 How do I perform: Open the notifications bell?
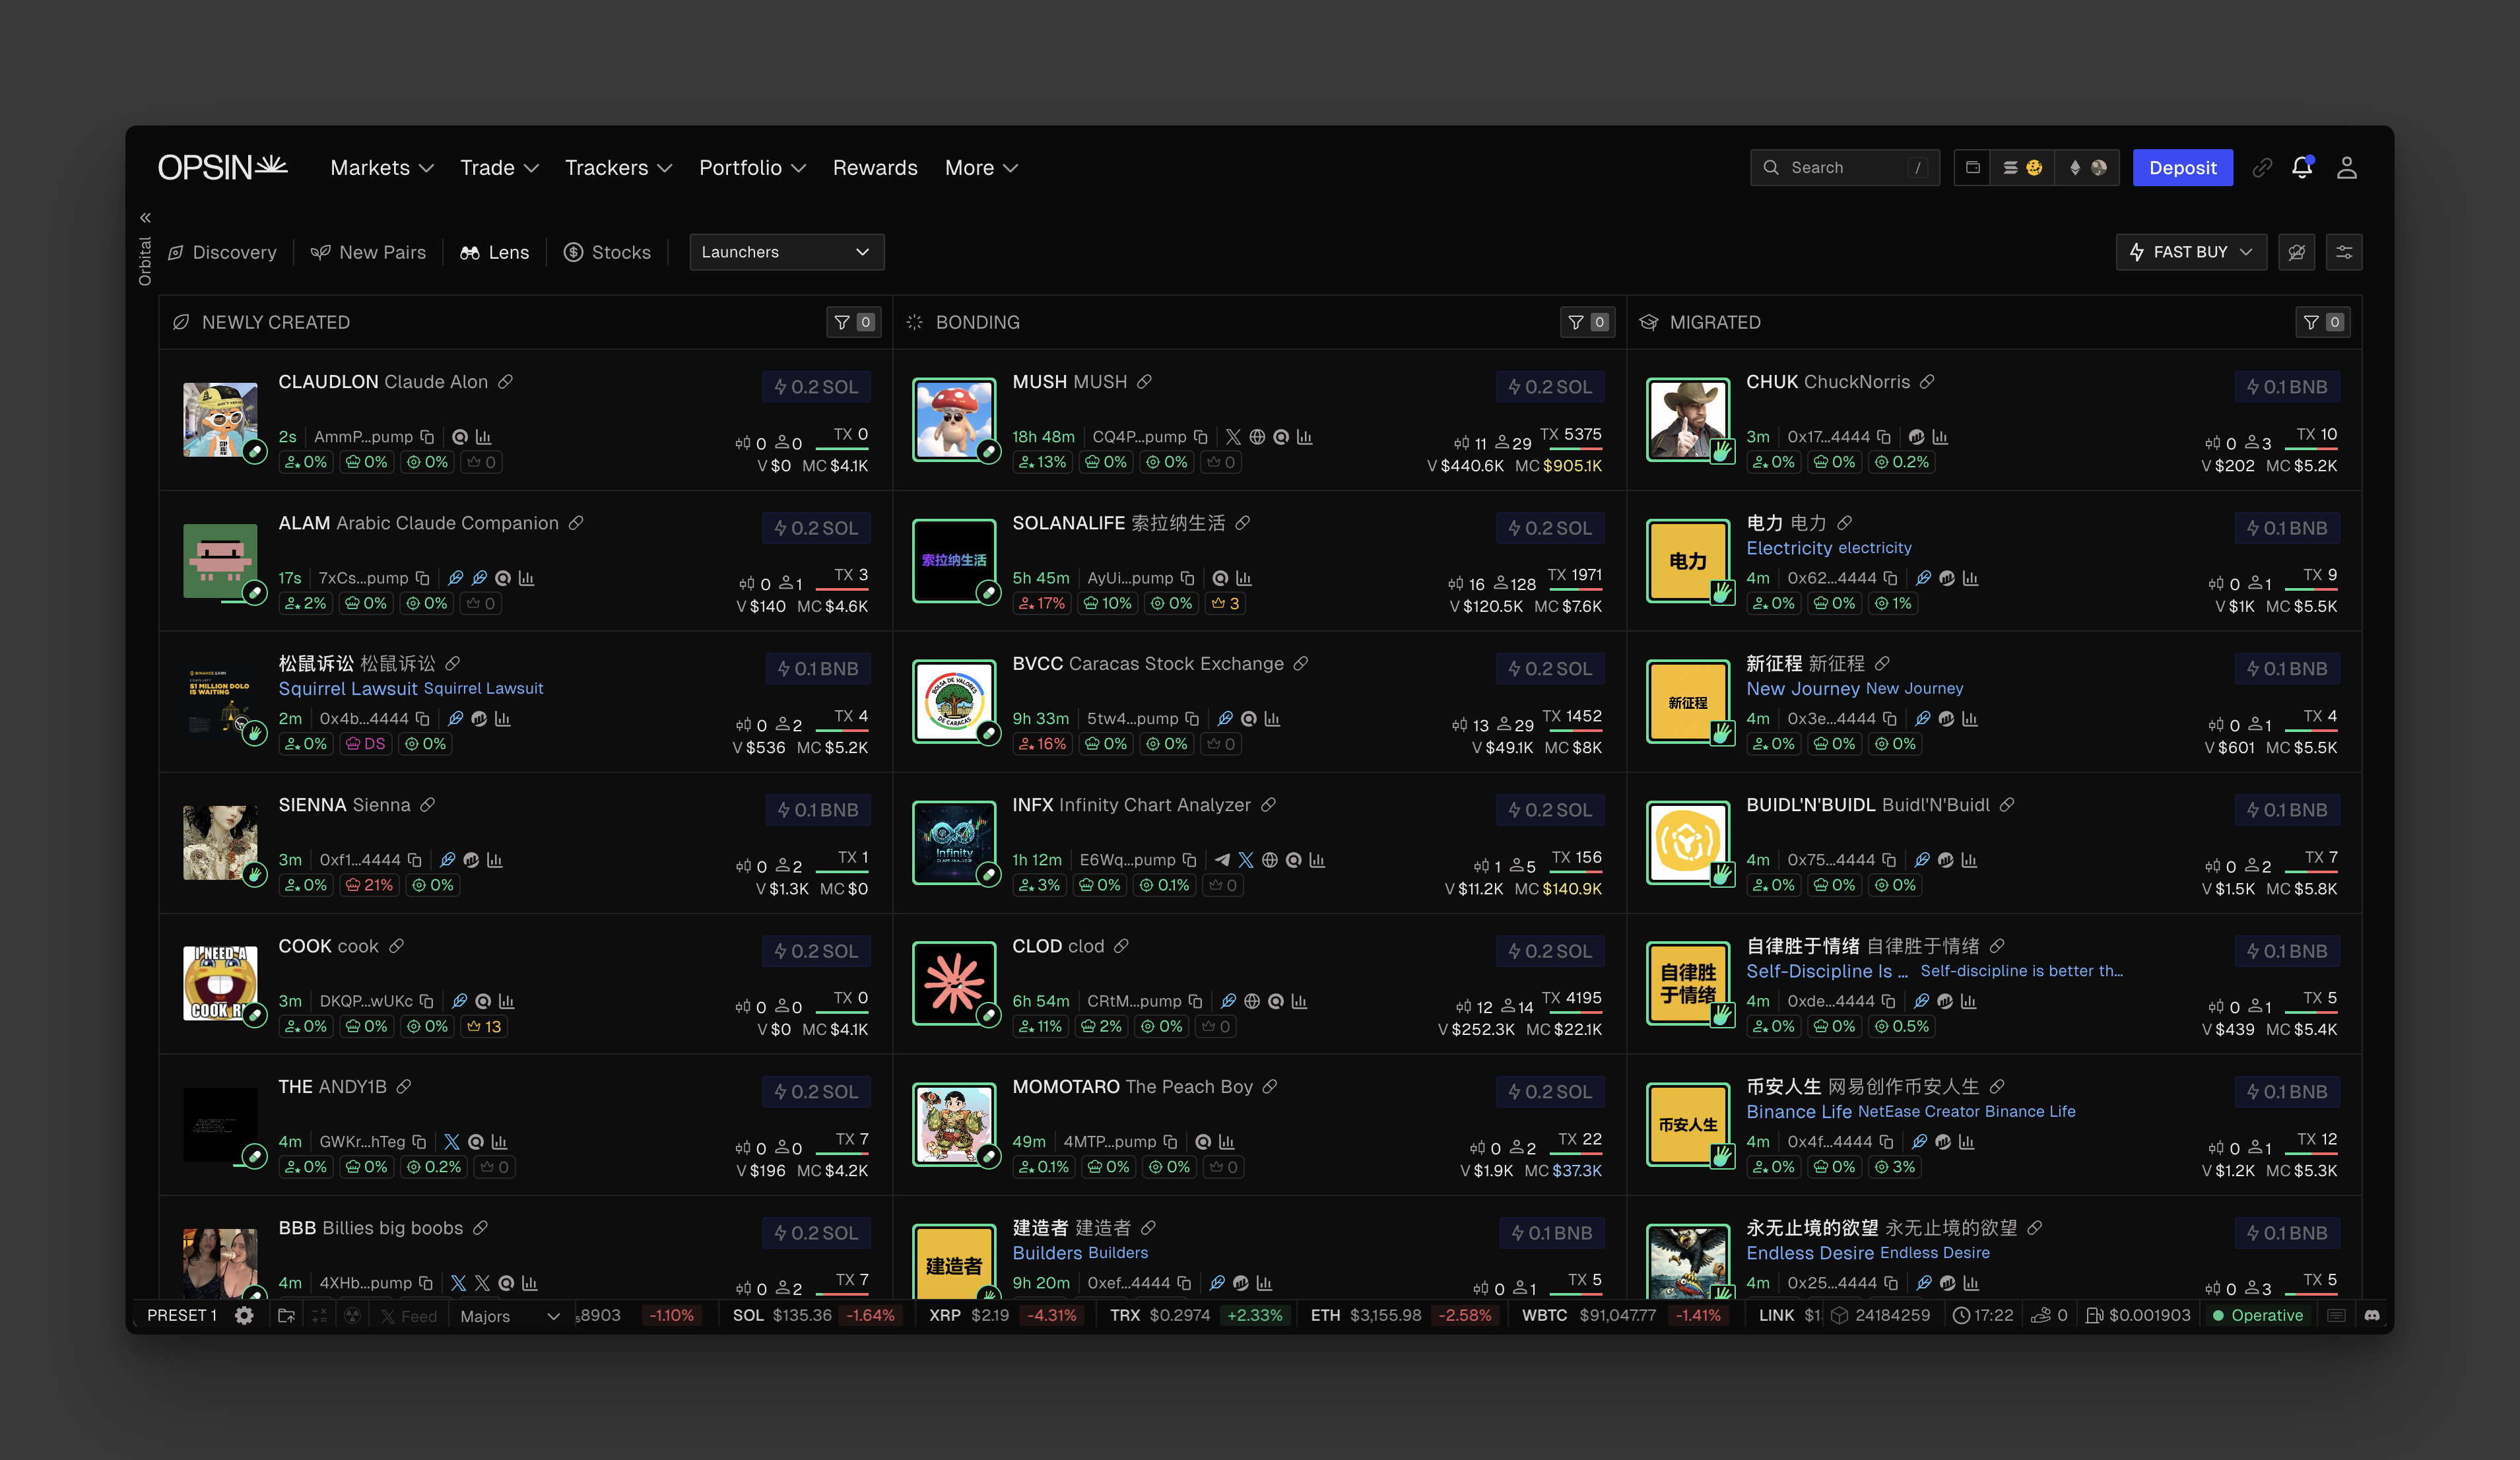[x=2301, y=167]
